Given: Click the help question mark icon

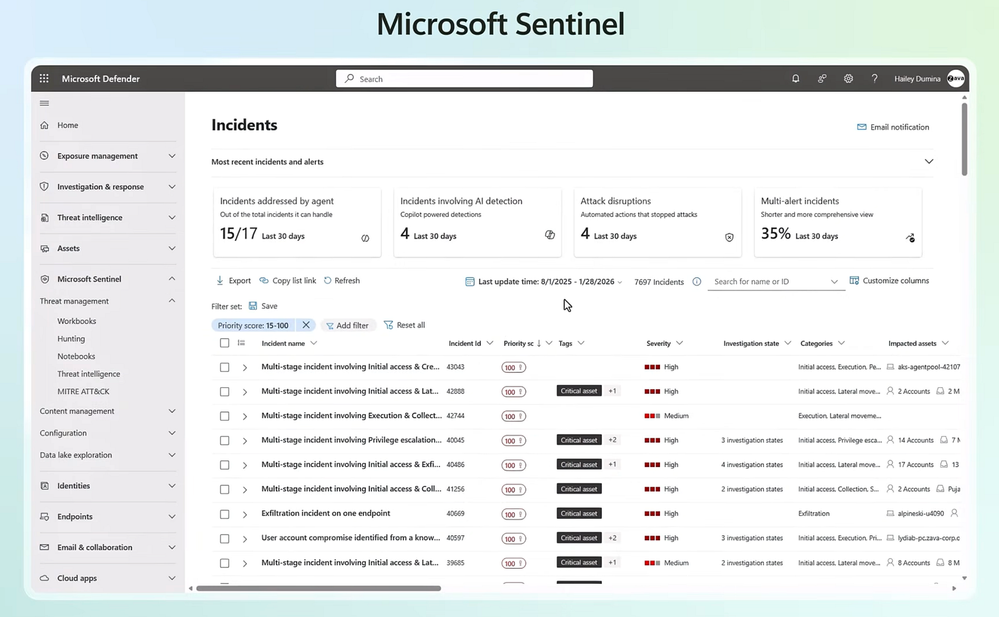Looking at the screenshot, I should pyautogui.click(x=875, y=79).
